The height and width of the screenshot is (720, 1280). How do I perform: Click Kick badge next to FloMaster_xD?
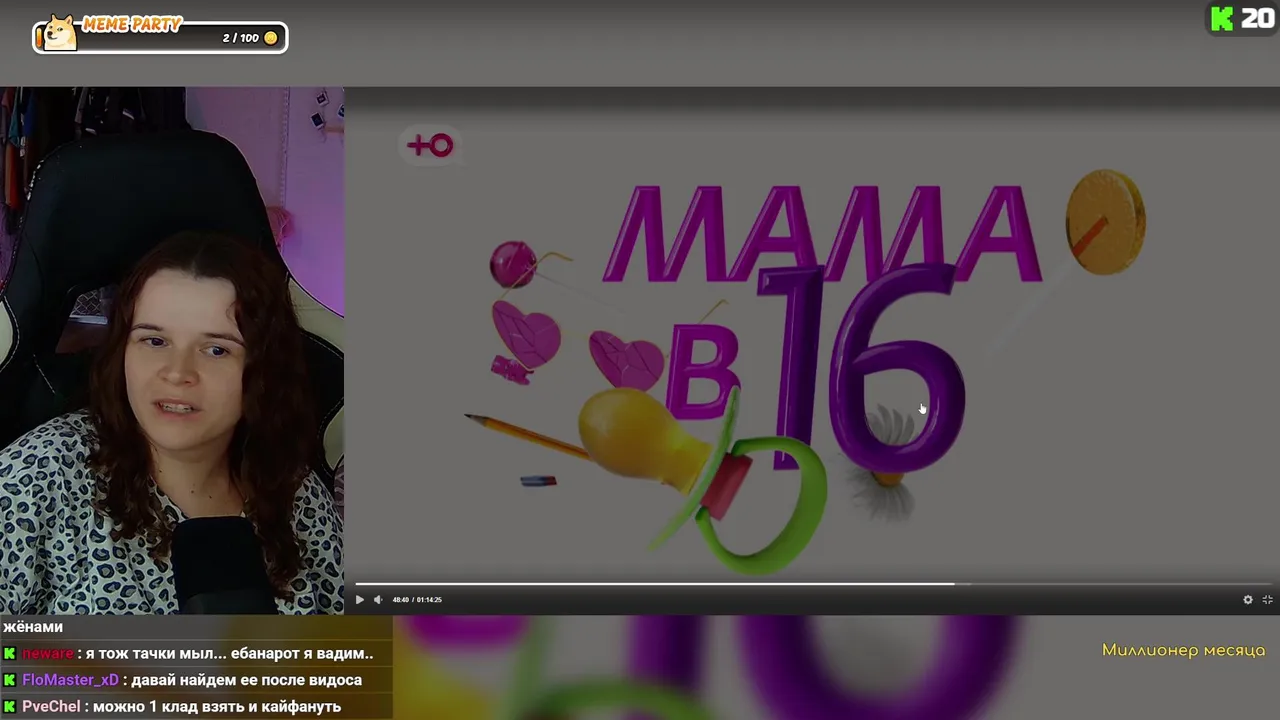click(x=10, y=680)
